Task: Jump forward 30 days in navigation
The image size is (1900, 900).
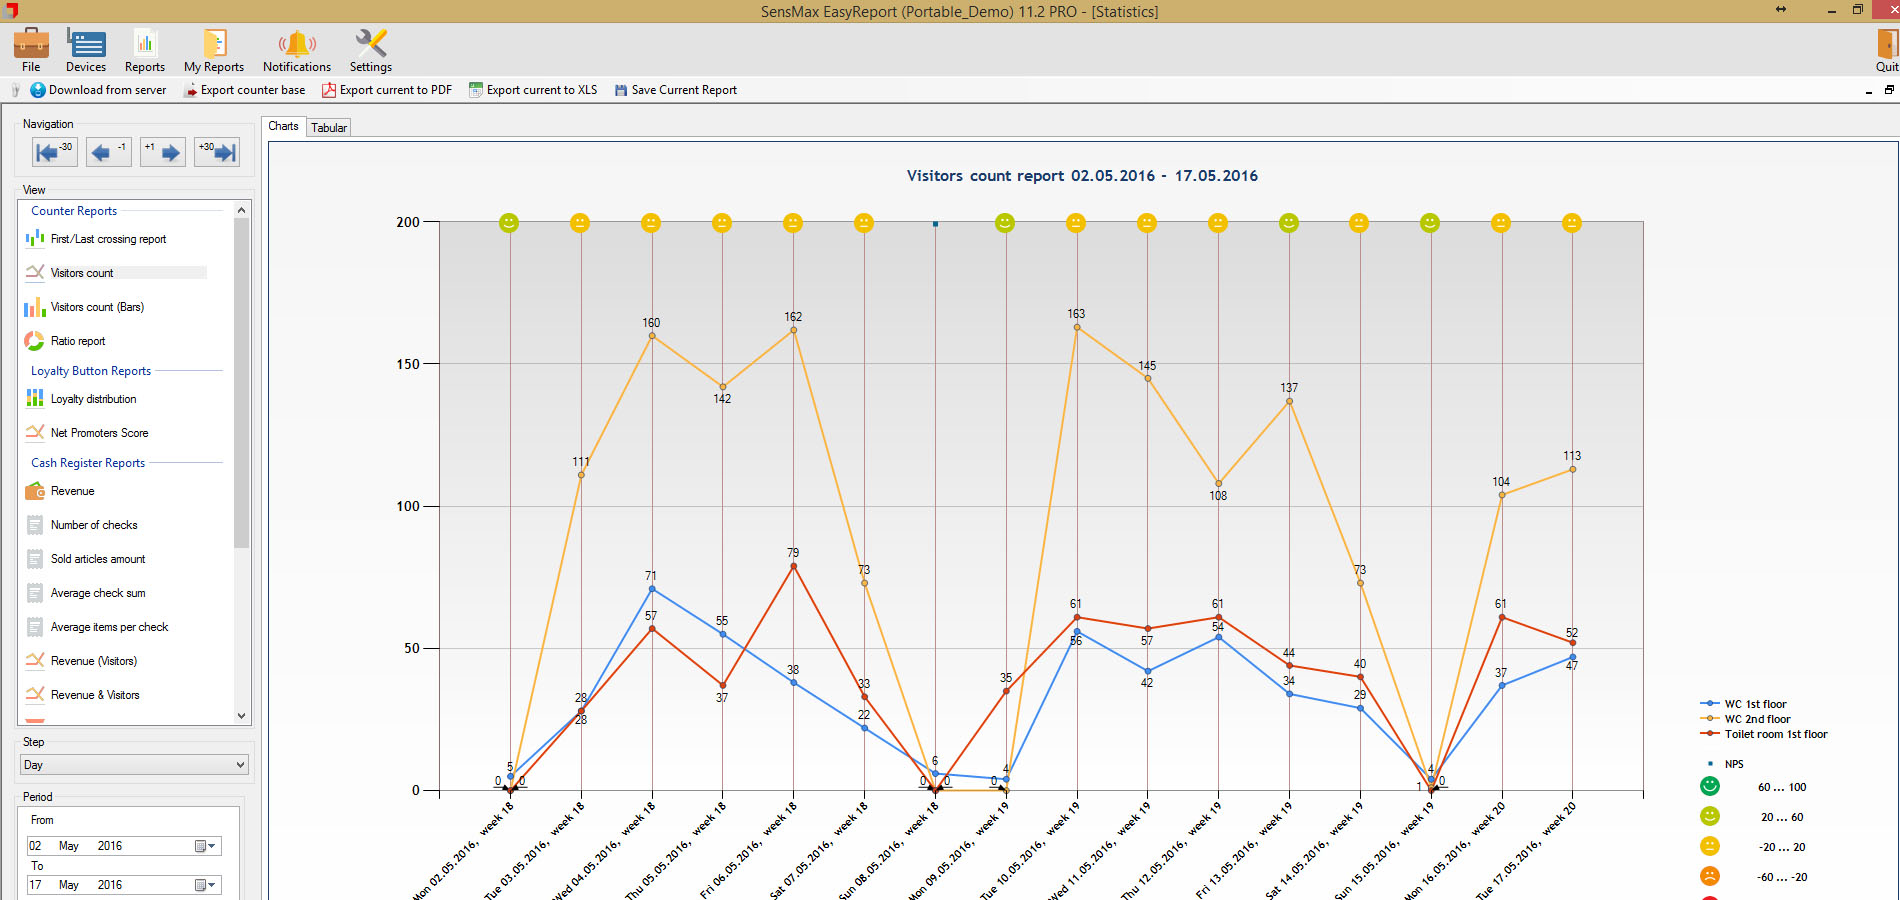Action: (217, 152)
